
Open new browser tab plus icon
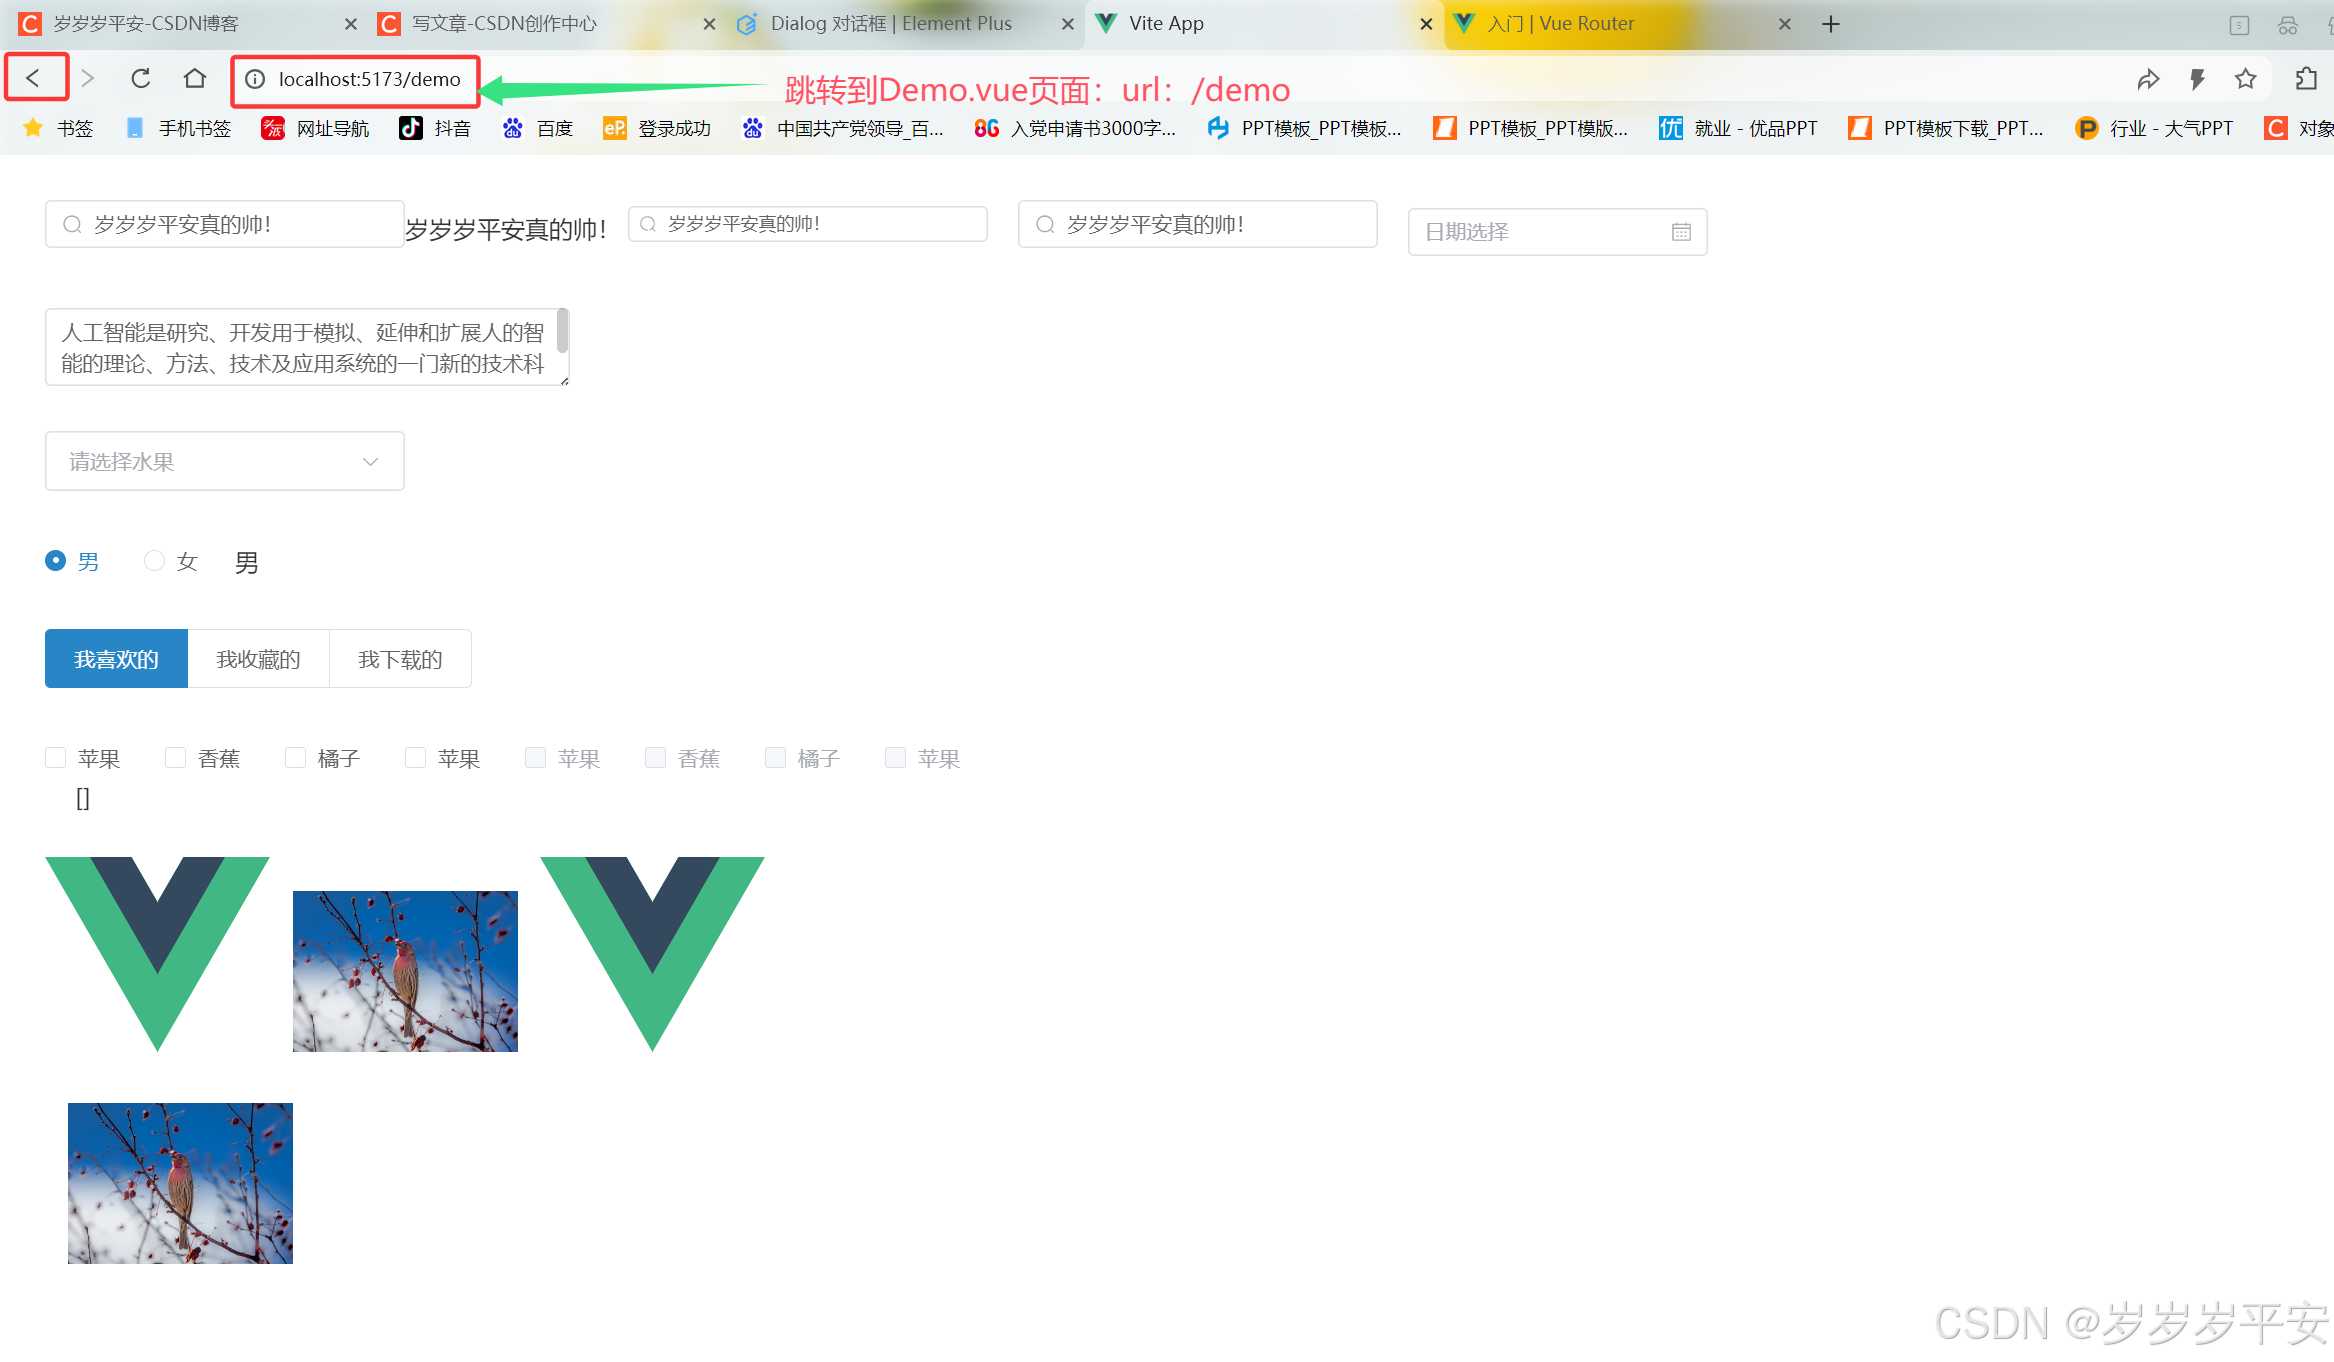pyautogui.click(x=1831, y=24)
